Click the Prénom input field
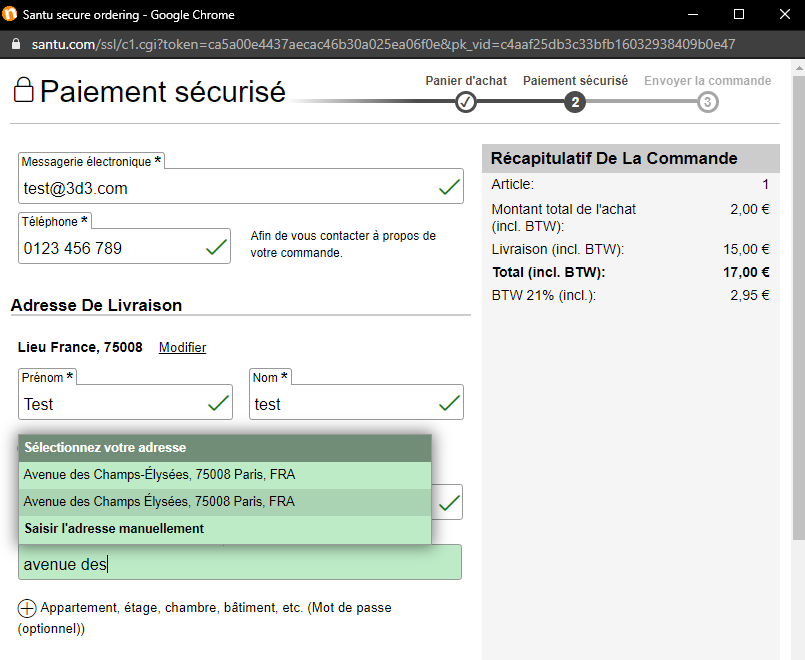805x660 pixels. (110, 404)
